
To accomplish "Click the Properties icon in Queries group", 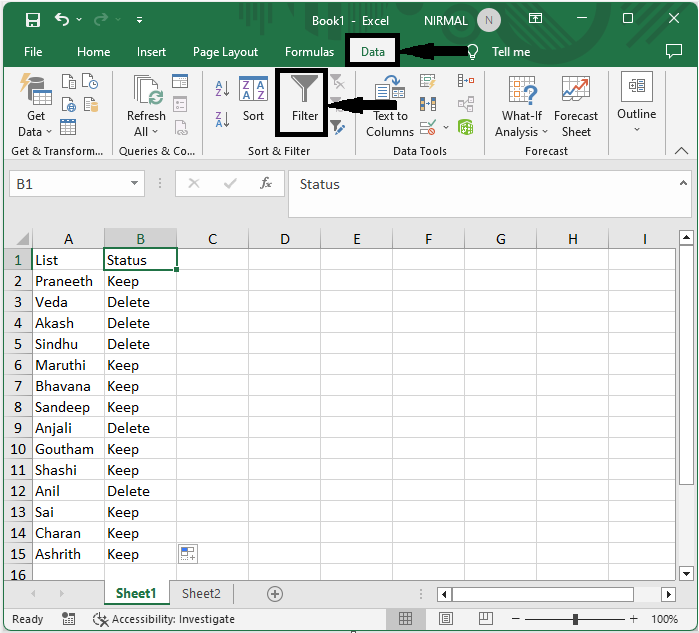I will [x=180, y=104].
